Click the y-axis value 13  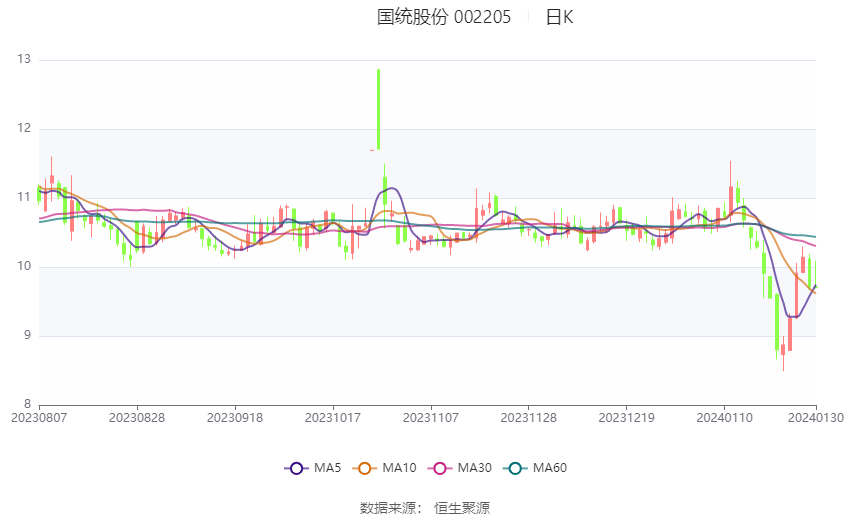24,59
